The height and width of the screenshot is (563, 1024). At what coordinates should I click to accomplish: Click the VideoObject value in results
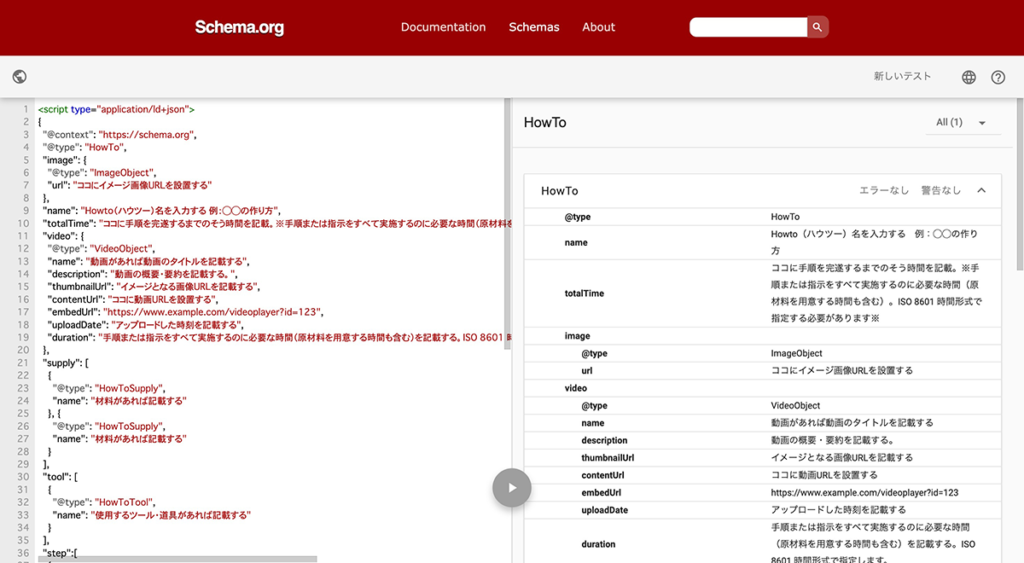pos(795,406)
